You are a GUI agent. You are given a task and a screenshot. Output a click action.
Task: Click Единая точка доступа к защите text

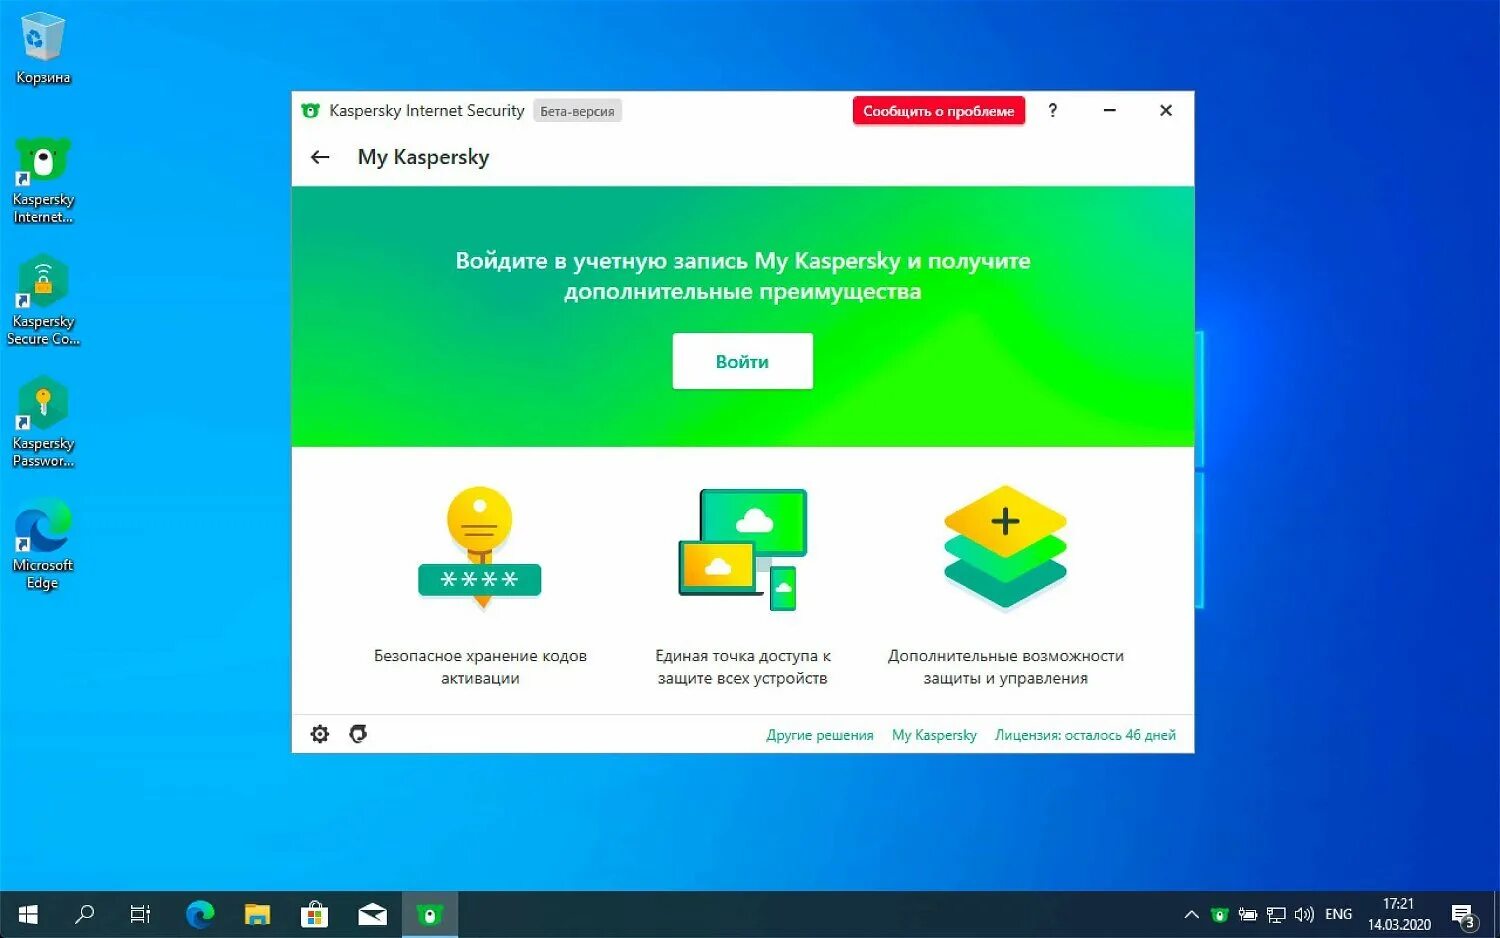[x=742, y=667]
